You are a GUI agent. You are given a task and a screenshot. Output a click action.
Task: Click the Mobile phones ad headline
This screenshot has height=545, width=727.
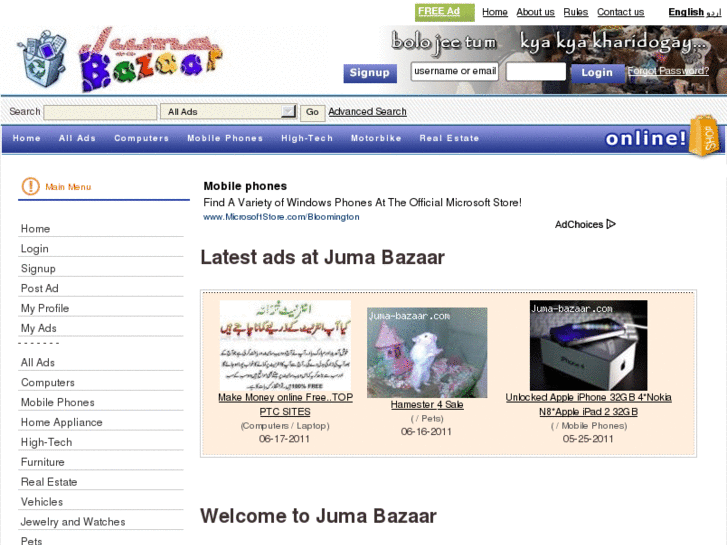click(x=245, y=186)
